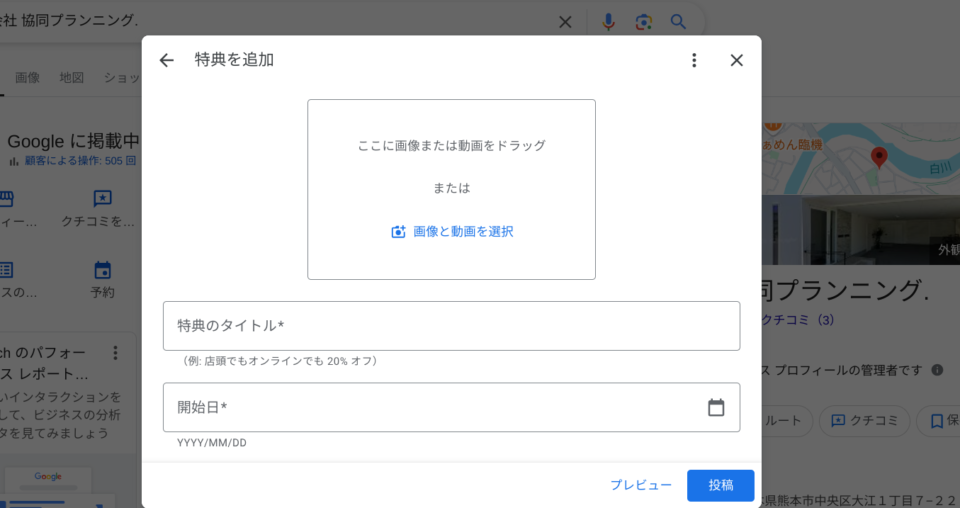Click the red map pin marker
The image size is (960, 508).
[x=879, y=157]
